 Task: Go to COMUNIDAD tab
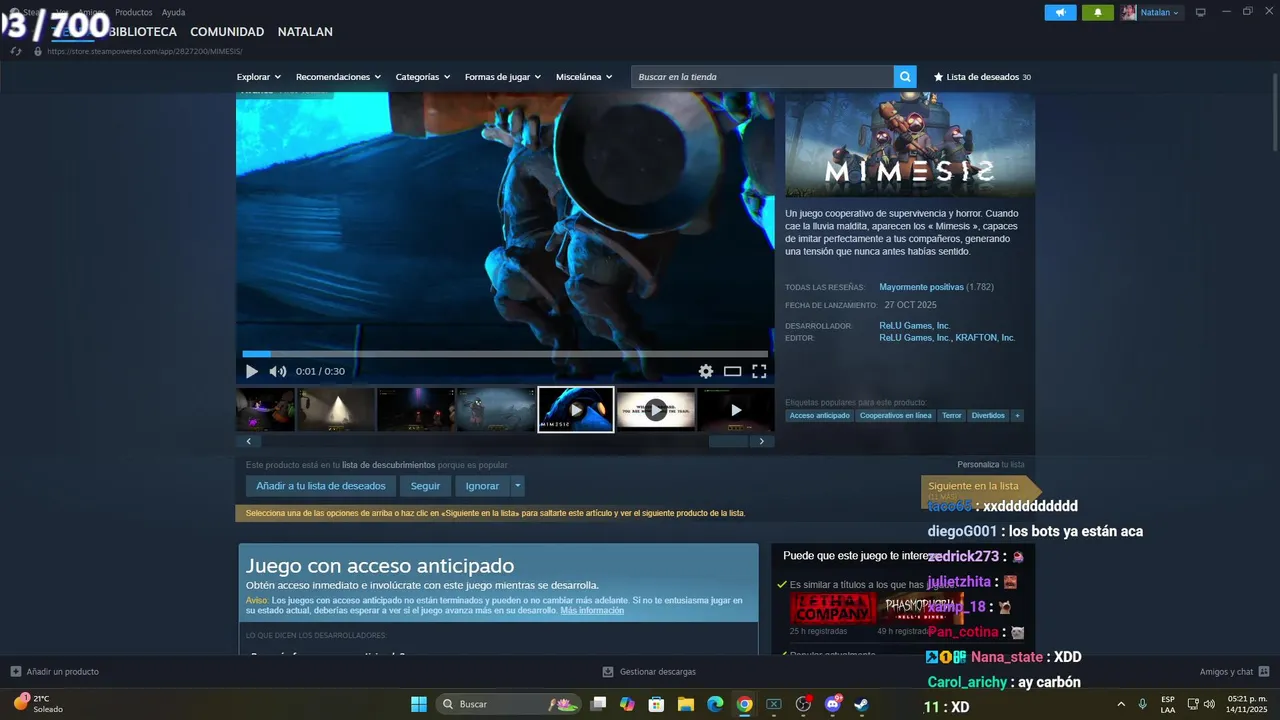227,32
